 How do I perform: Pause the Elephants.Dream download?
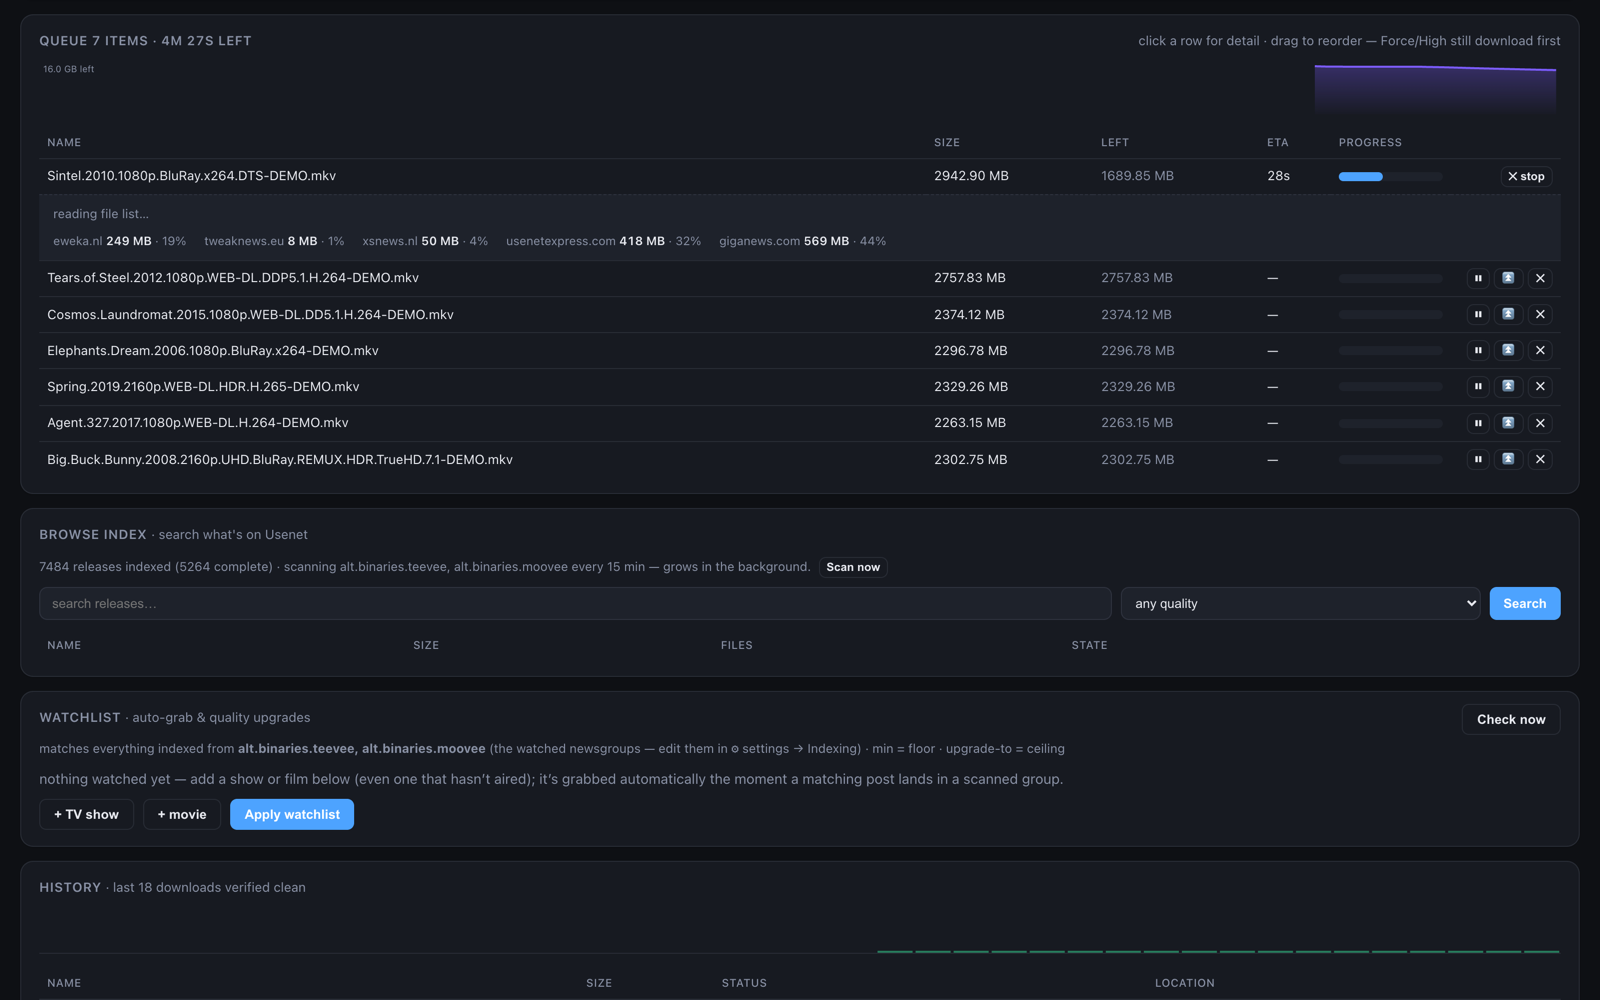pyautogui.click(x=1478, y=350)
